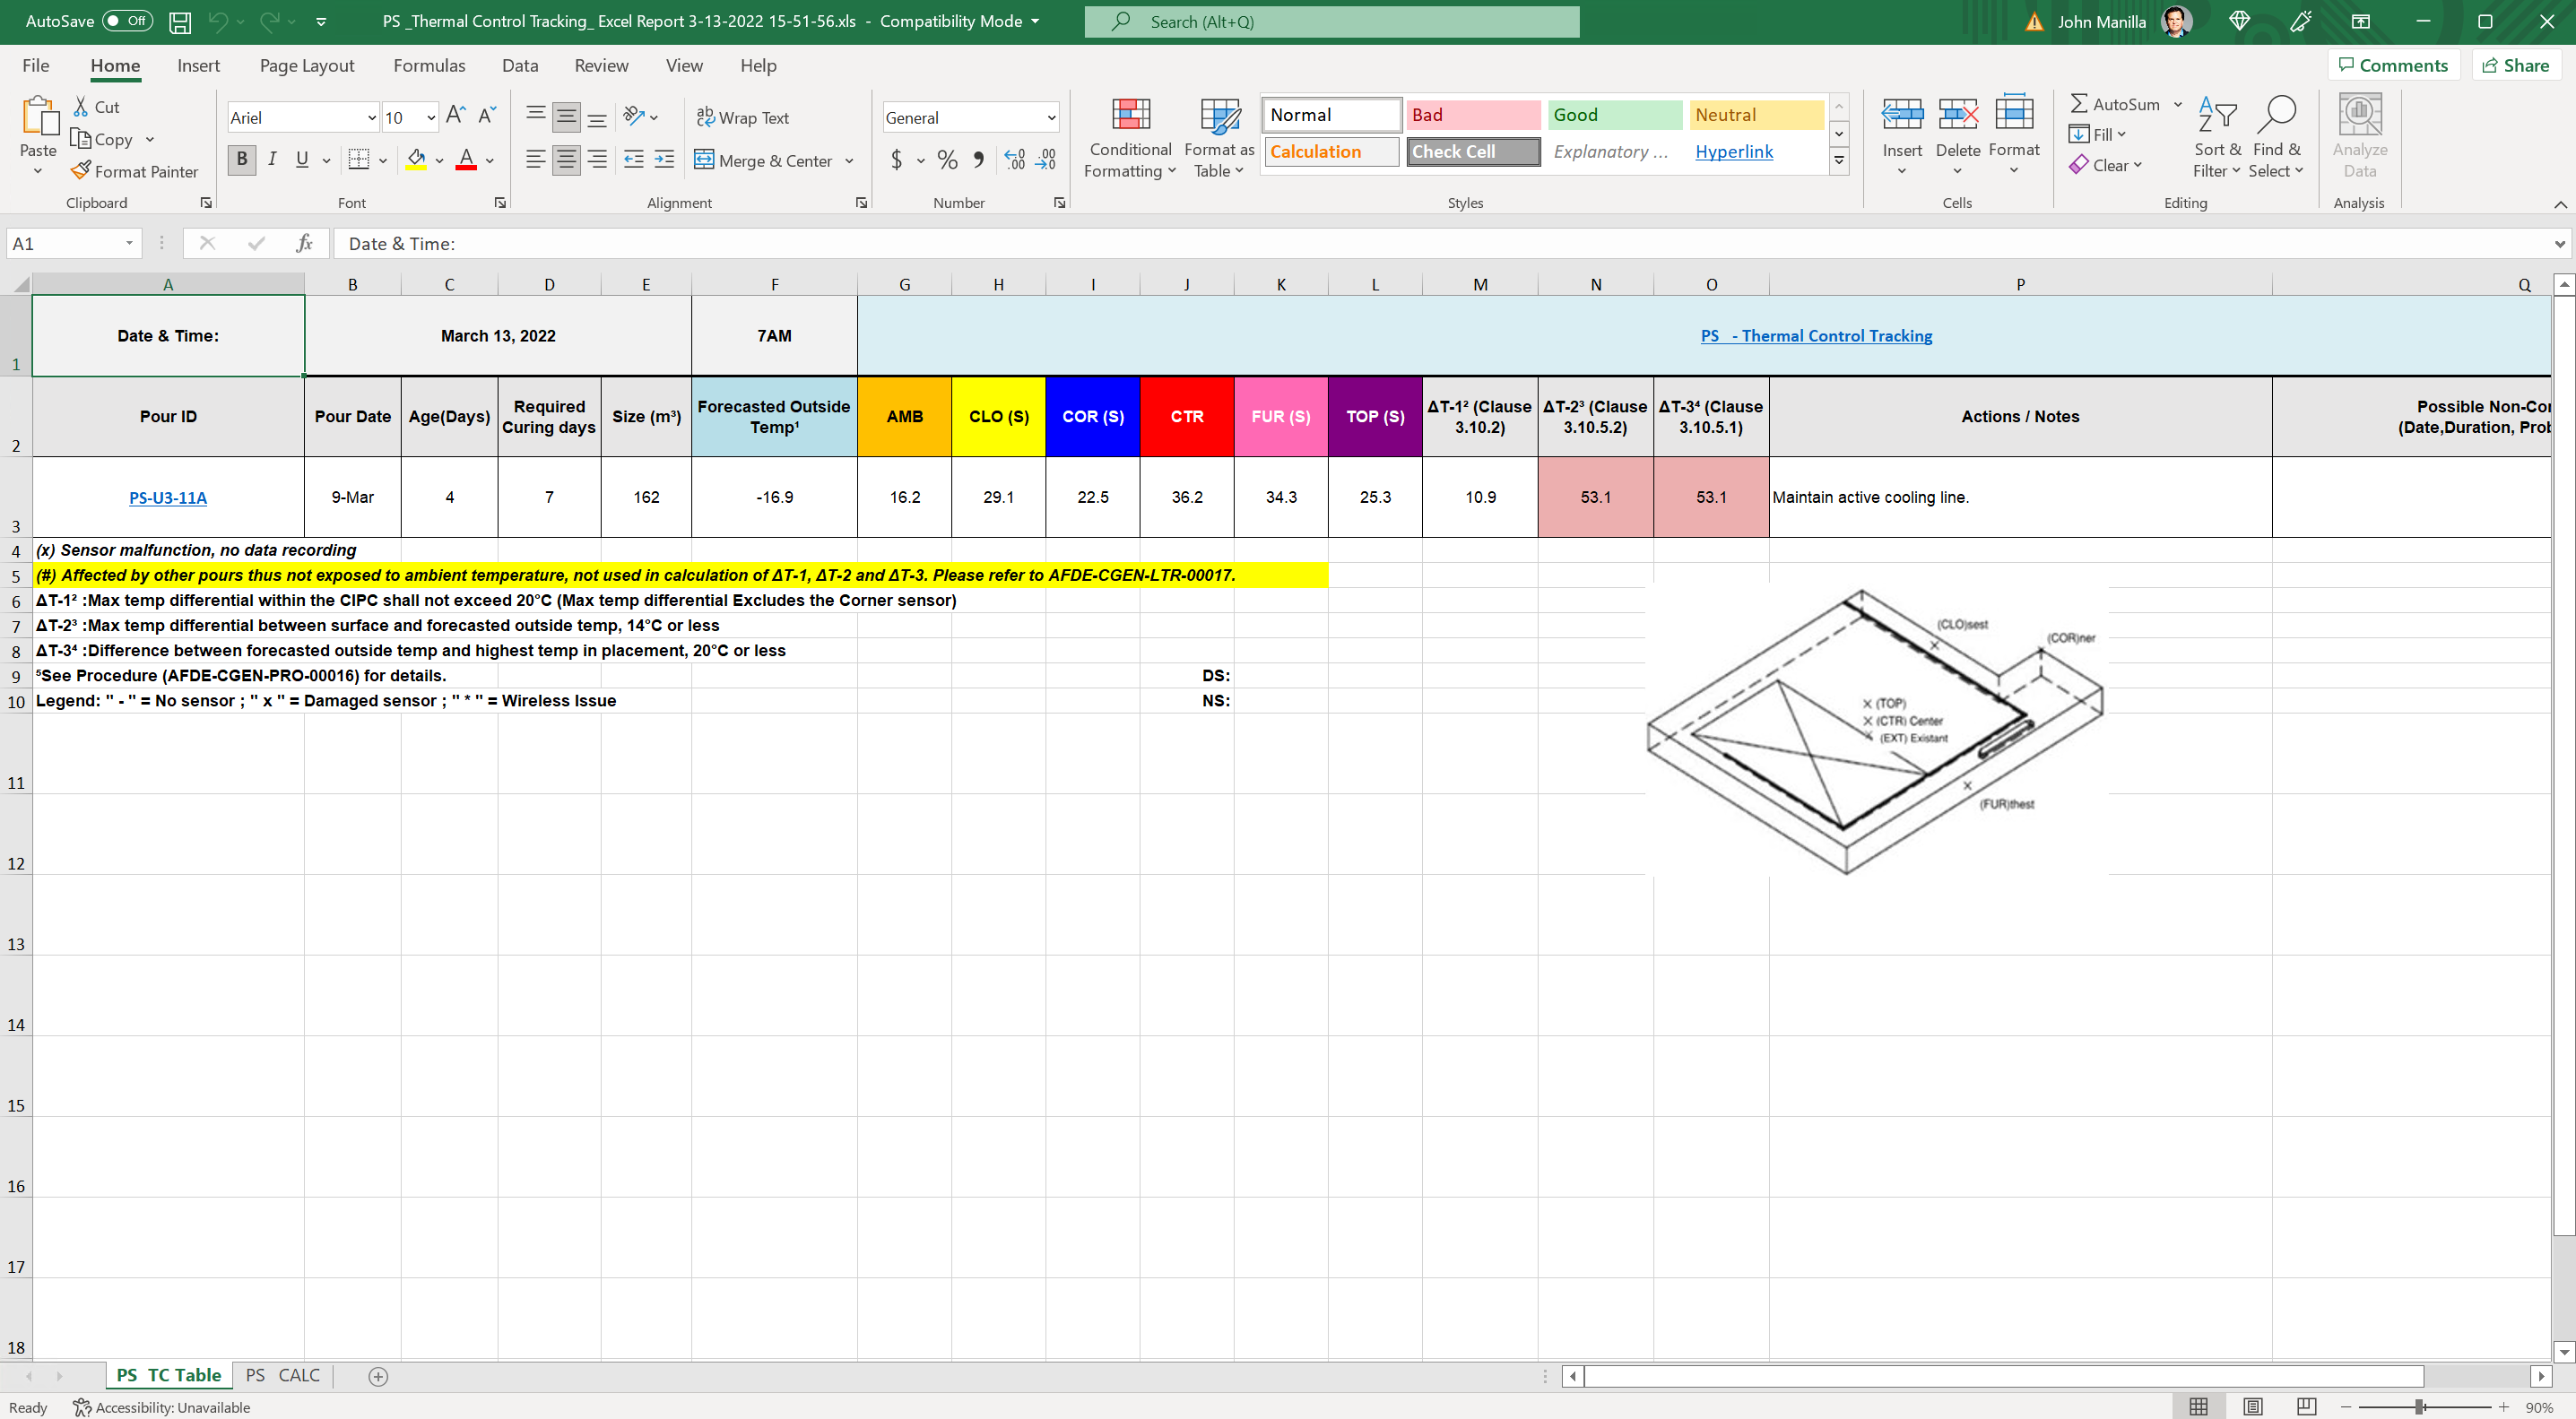Toggle the AutoSave switch
2576x1419 pixels.
tap(127, 21)
